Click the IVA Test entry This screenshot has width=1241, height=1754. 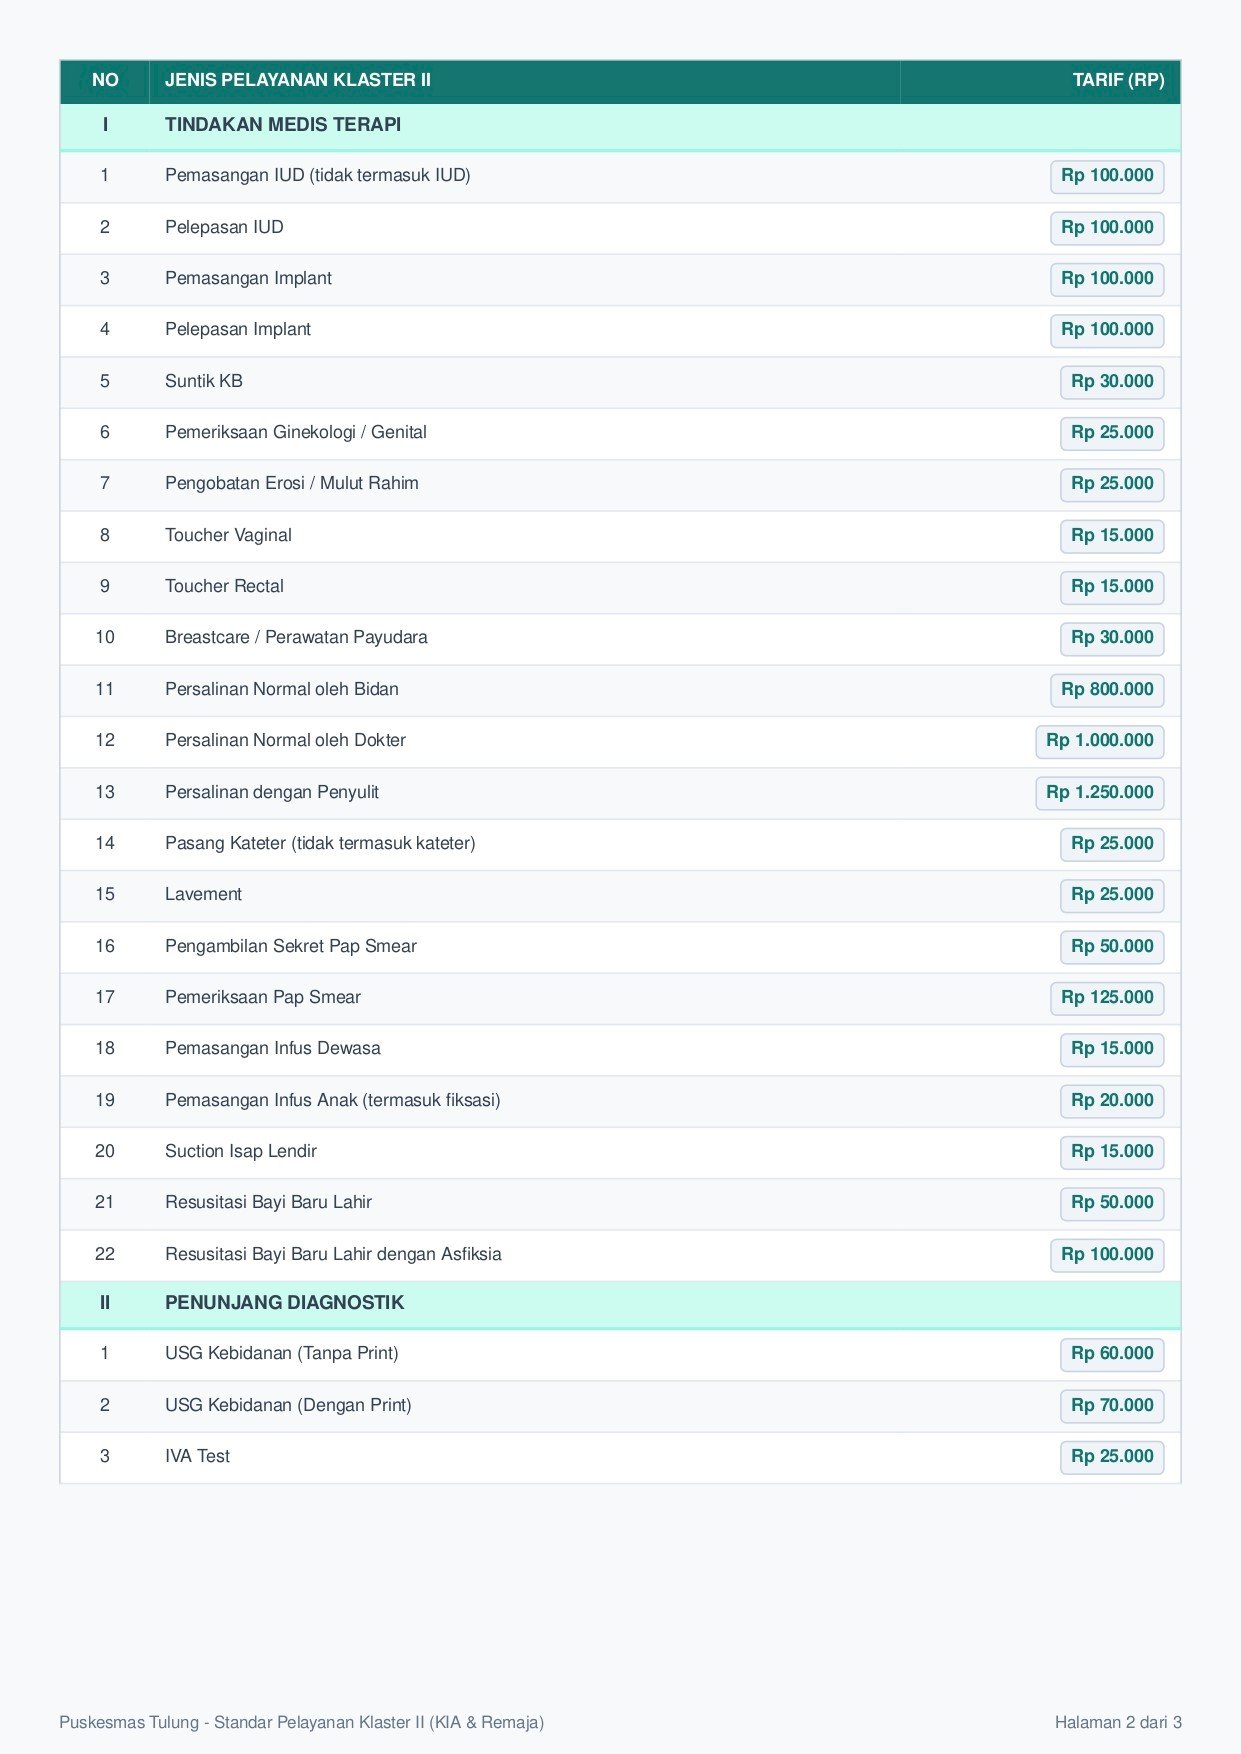point(198,1456)
